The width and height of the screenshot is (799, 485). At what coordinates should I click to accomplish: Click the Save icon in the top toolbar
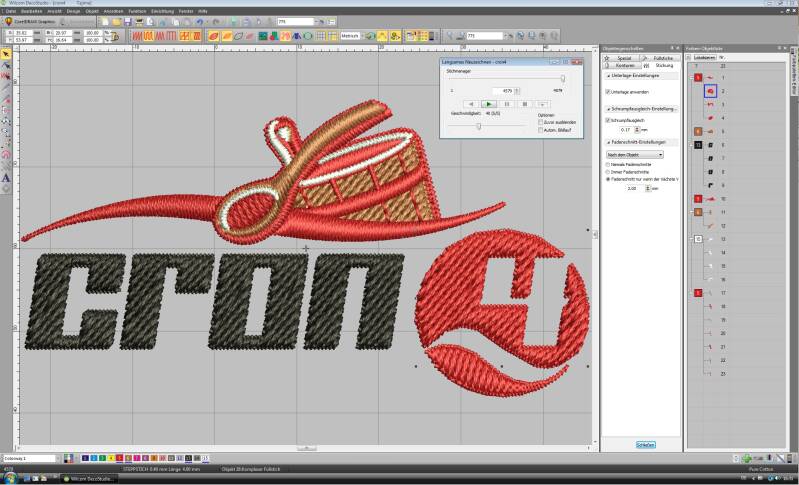(129, 21)
